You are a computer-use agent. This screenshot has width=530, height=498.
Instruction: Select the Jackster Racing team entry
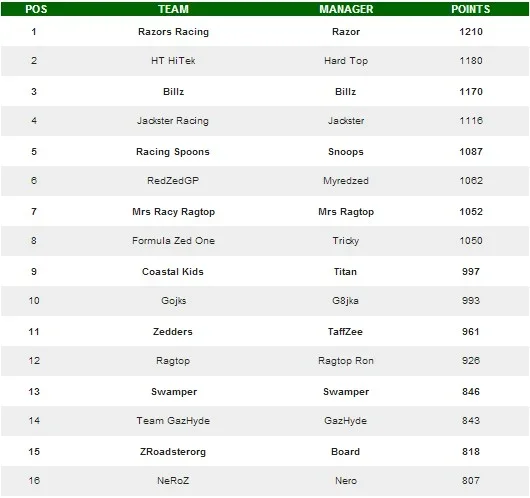173,121
